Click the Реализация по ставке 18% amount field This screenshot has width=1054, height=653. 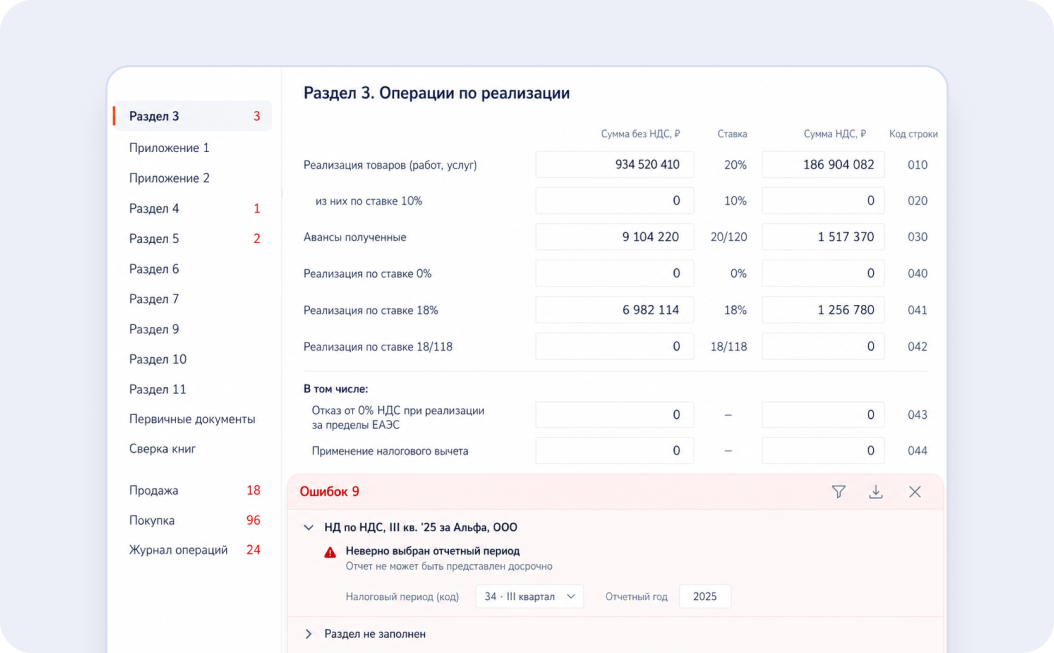614,310
